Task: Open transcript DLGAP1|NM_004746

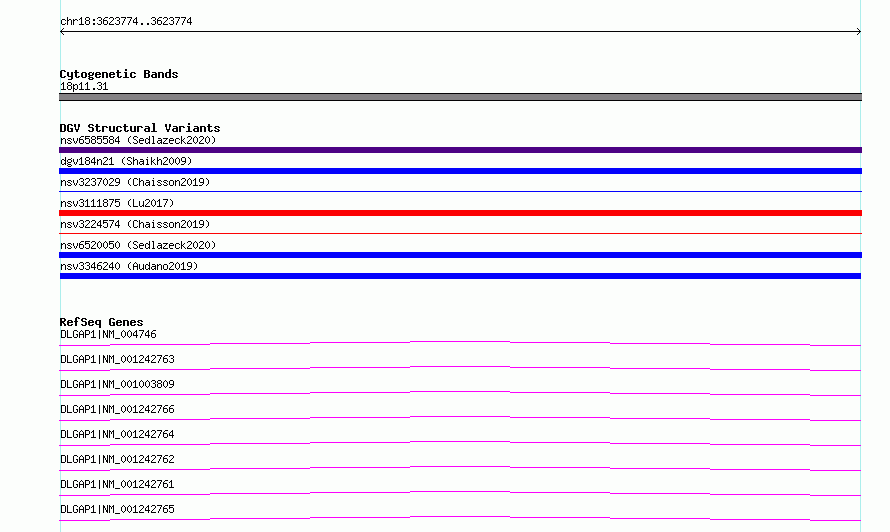Action: point(108,334)
